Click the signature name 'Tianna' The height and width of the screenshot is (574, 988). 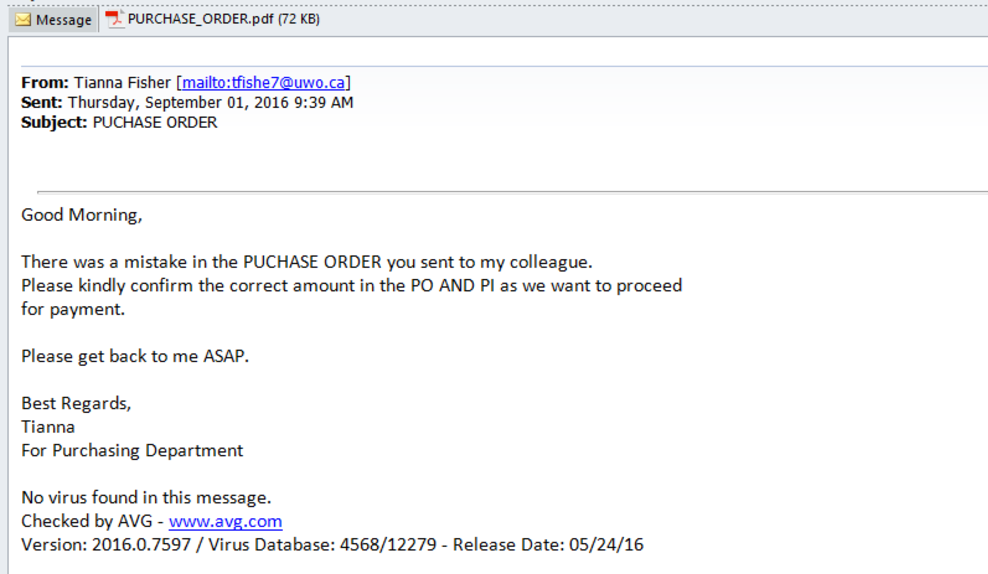coord(48,427)
